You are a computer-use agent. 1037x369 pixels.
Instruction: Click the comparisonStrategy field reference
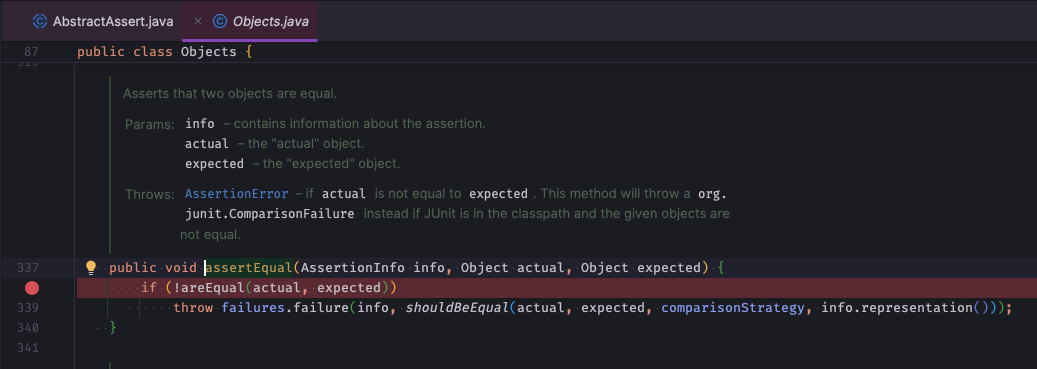pyautogui.click(x=733, y=308)
